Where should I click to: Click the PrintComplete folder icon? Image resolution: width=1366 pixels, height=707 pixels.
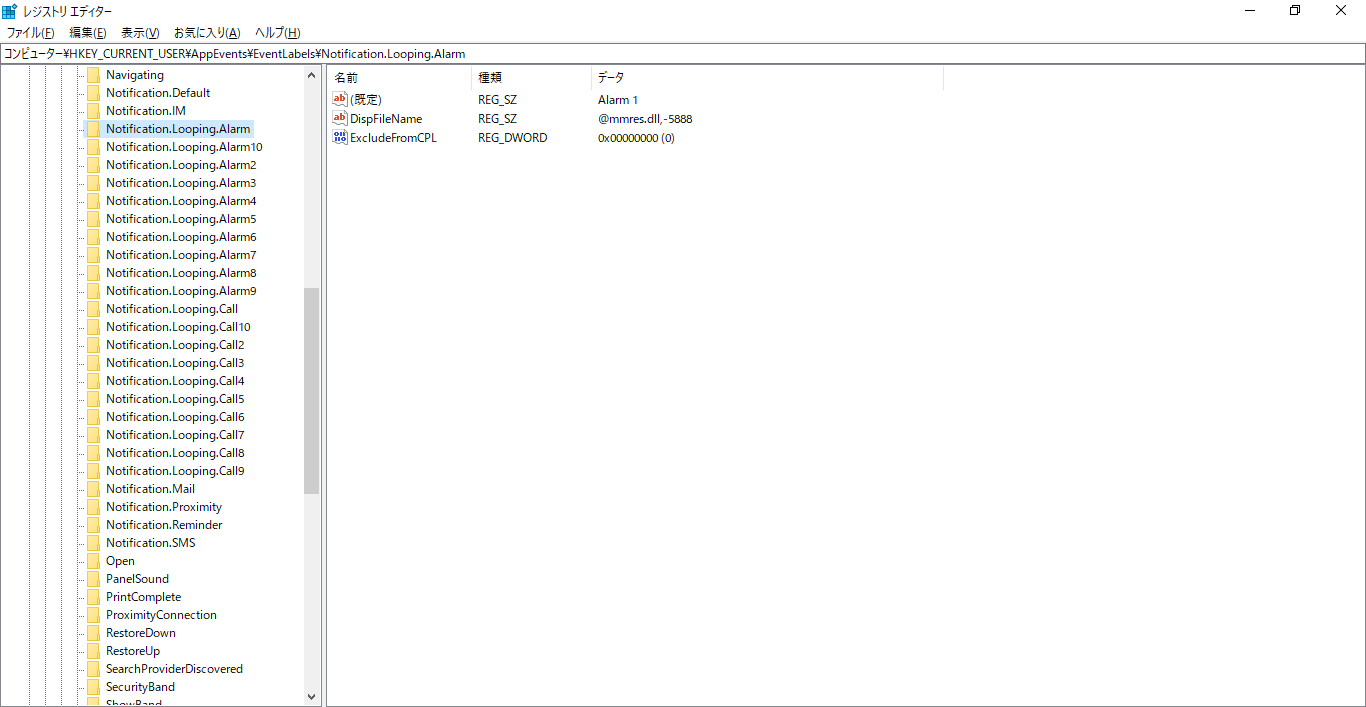click(93, 597)
